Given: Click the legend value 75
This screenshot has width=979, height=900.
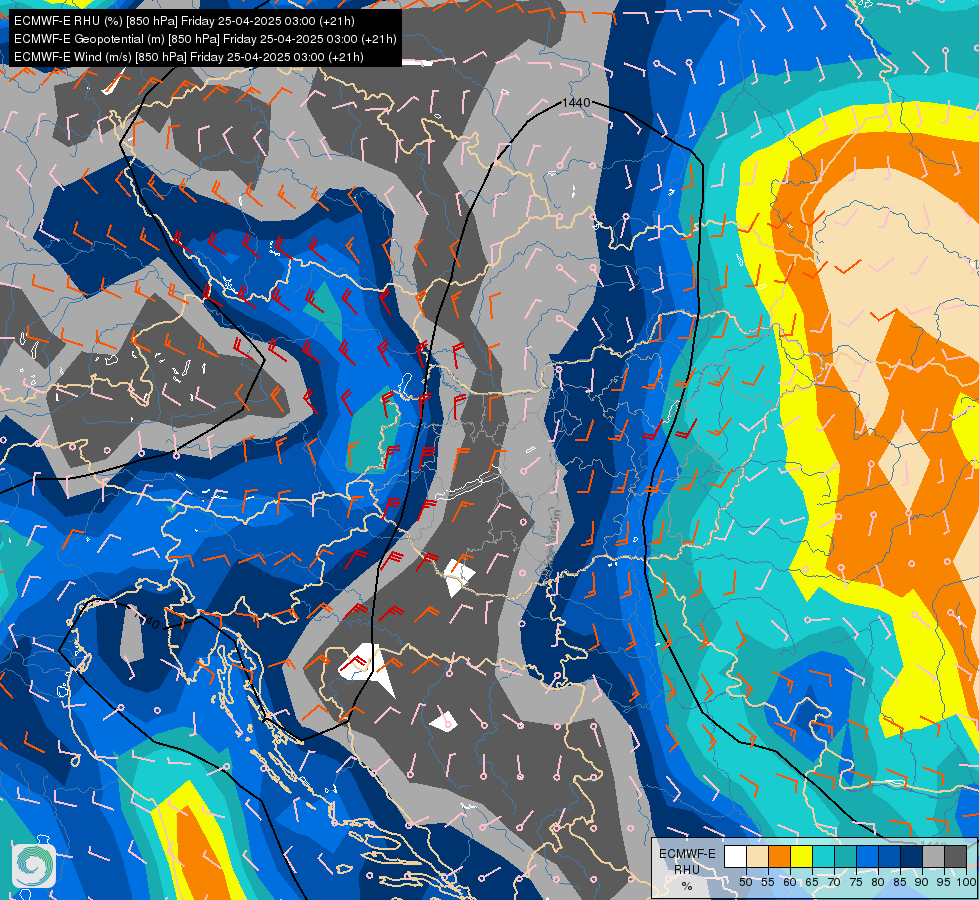Looking at the screenshot, I should tap(856, 883).
